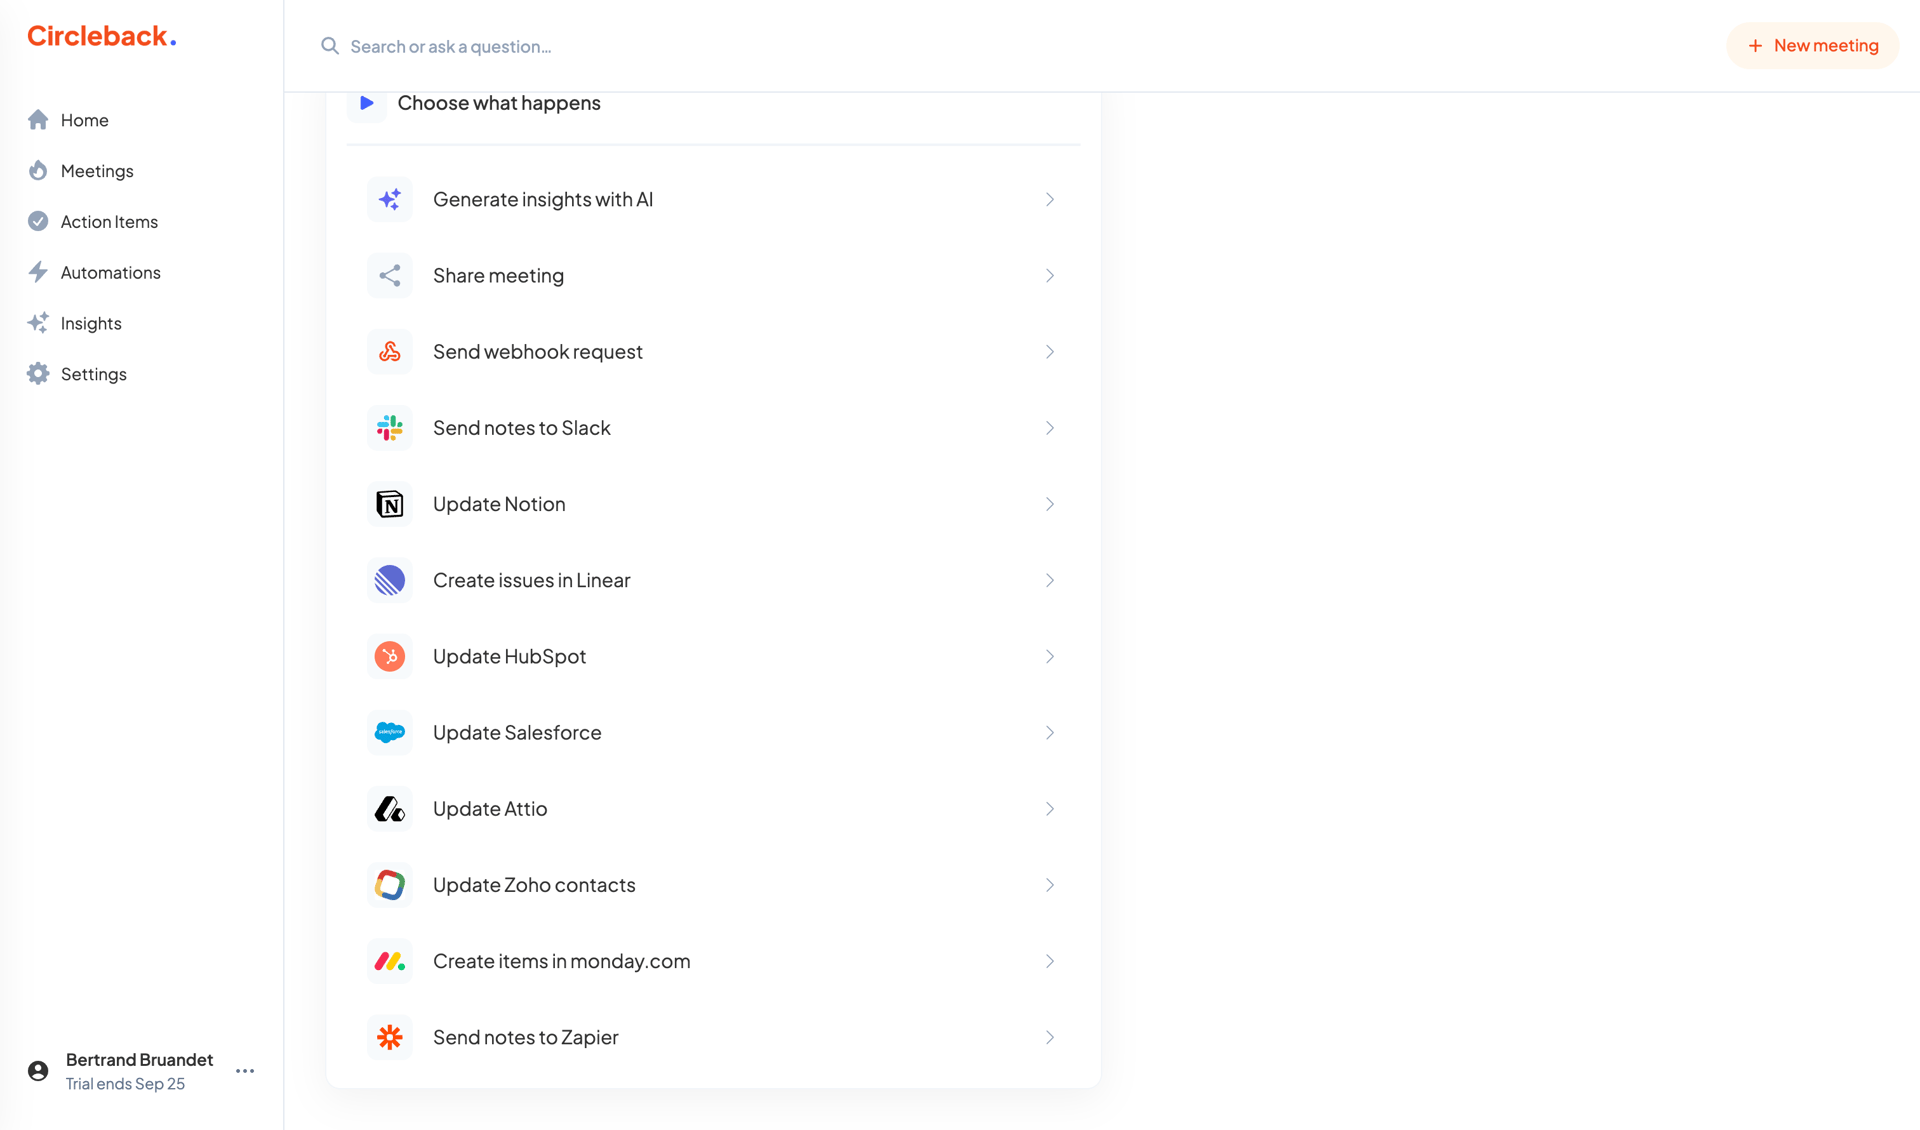Viewport: 1920px width, 1130px height.
Task: Select the Slack icon in the actions list
Action: tap(389, 427)
